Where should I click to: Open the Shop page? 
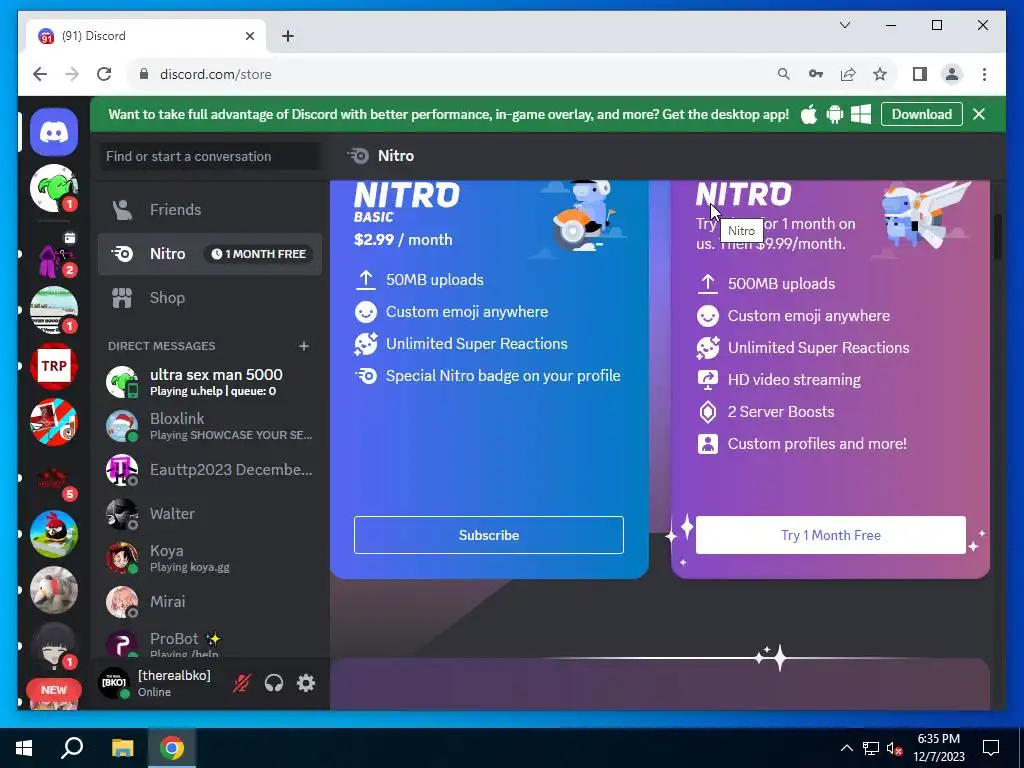[x=210, y=298]
